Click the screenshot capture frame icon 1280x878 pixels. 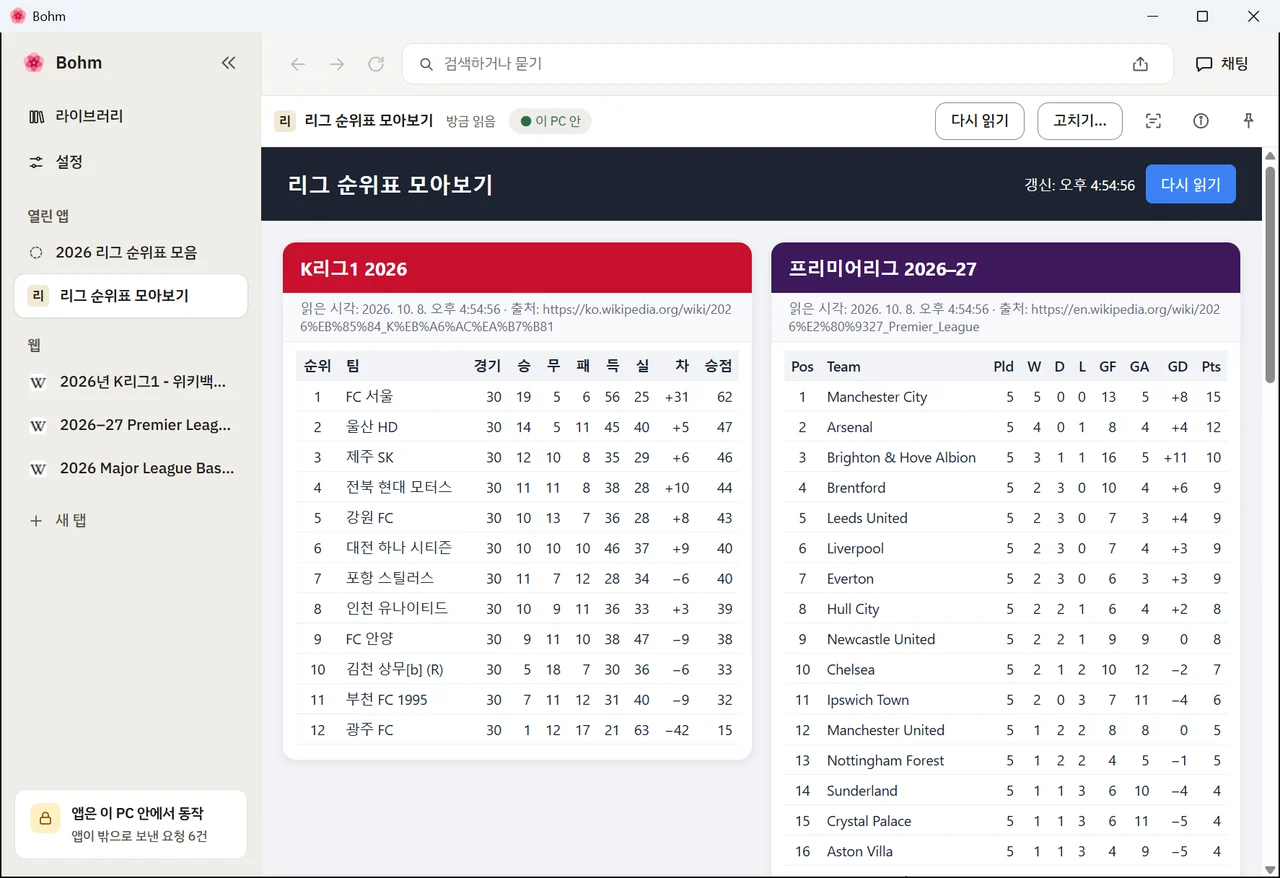point(1153,121)
